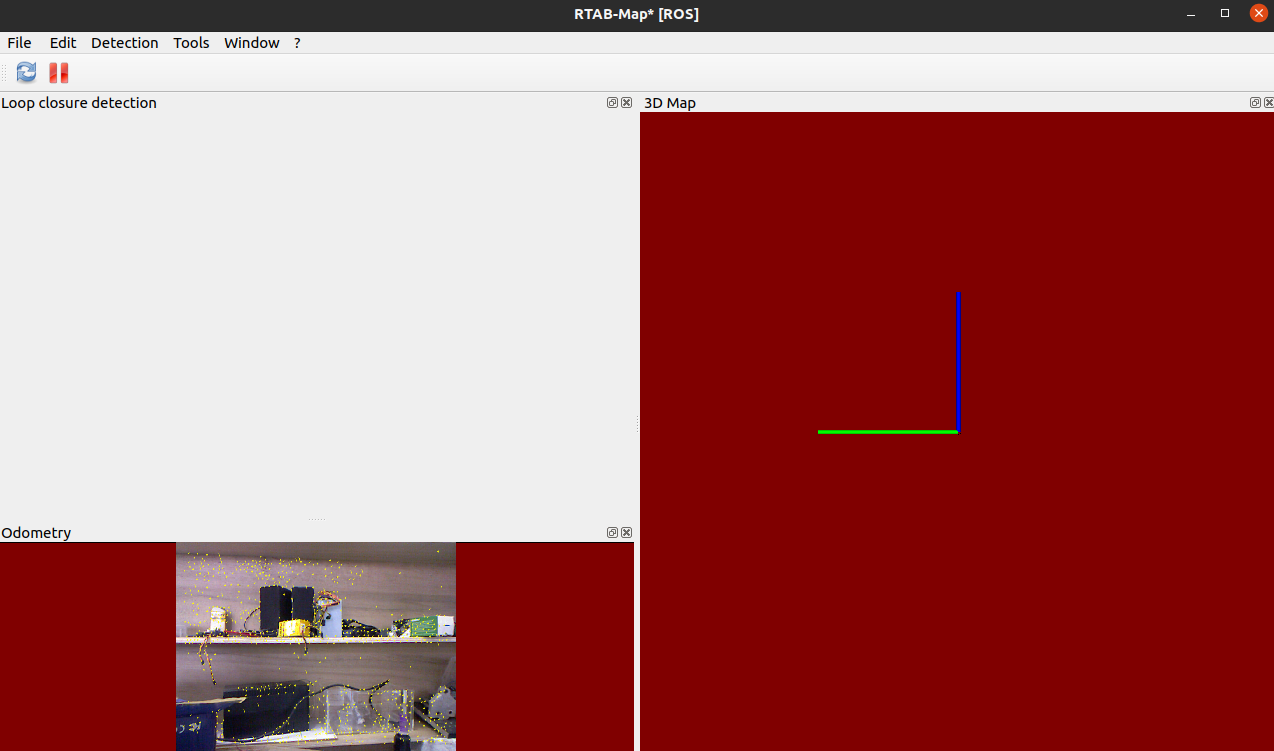
Task: Close the Odometry panel
Action: point(626,532)
